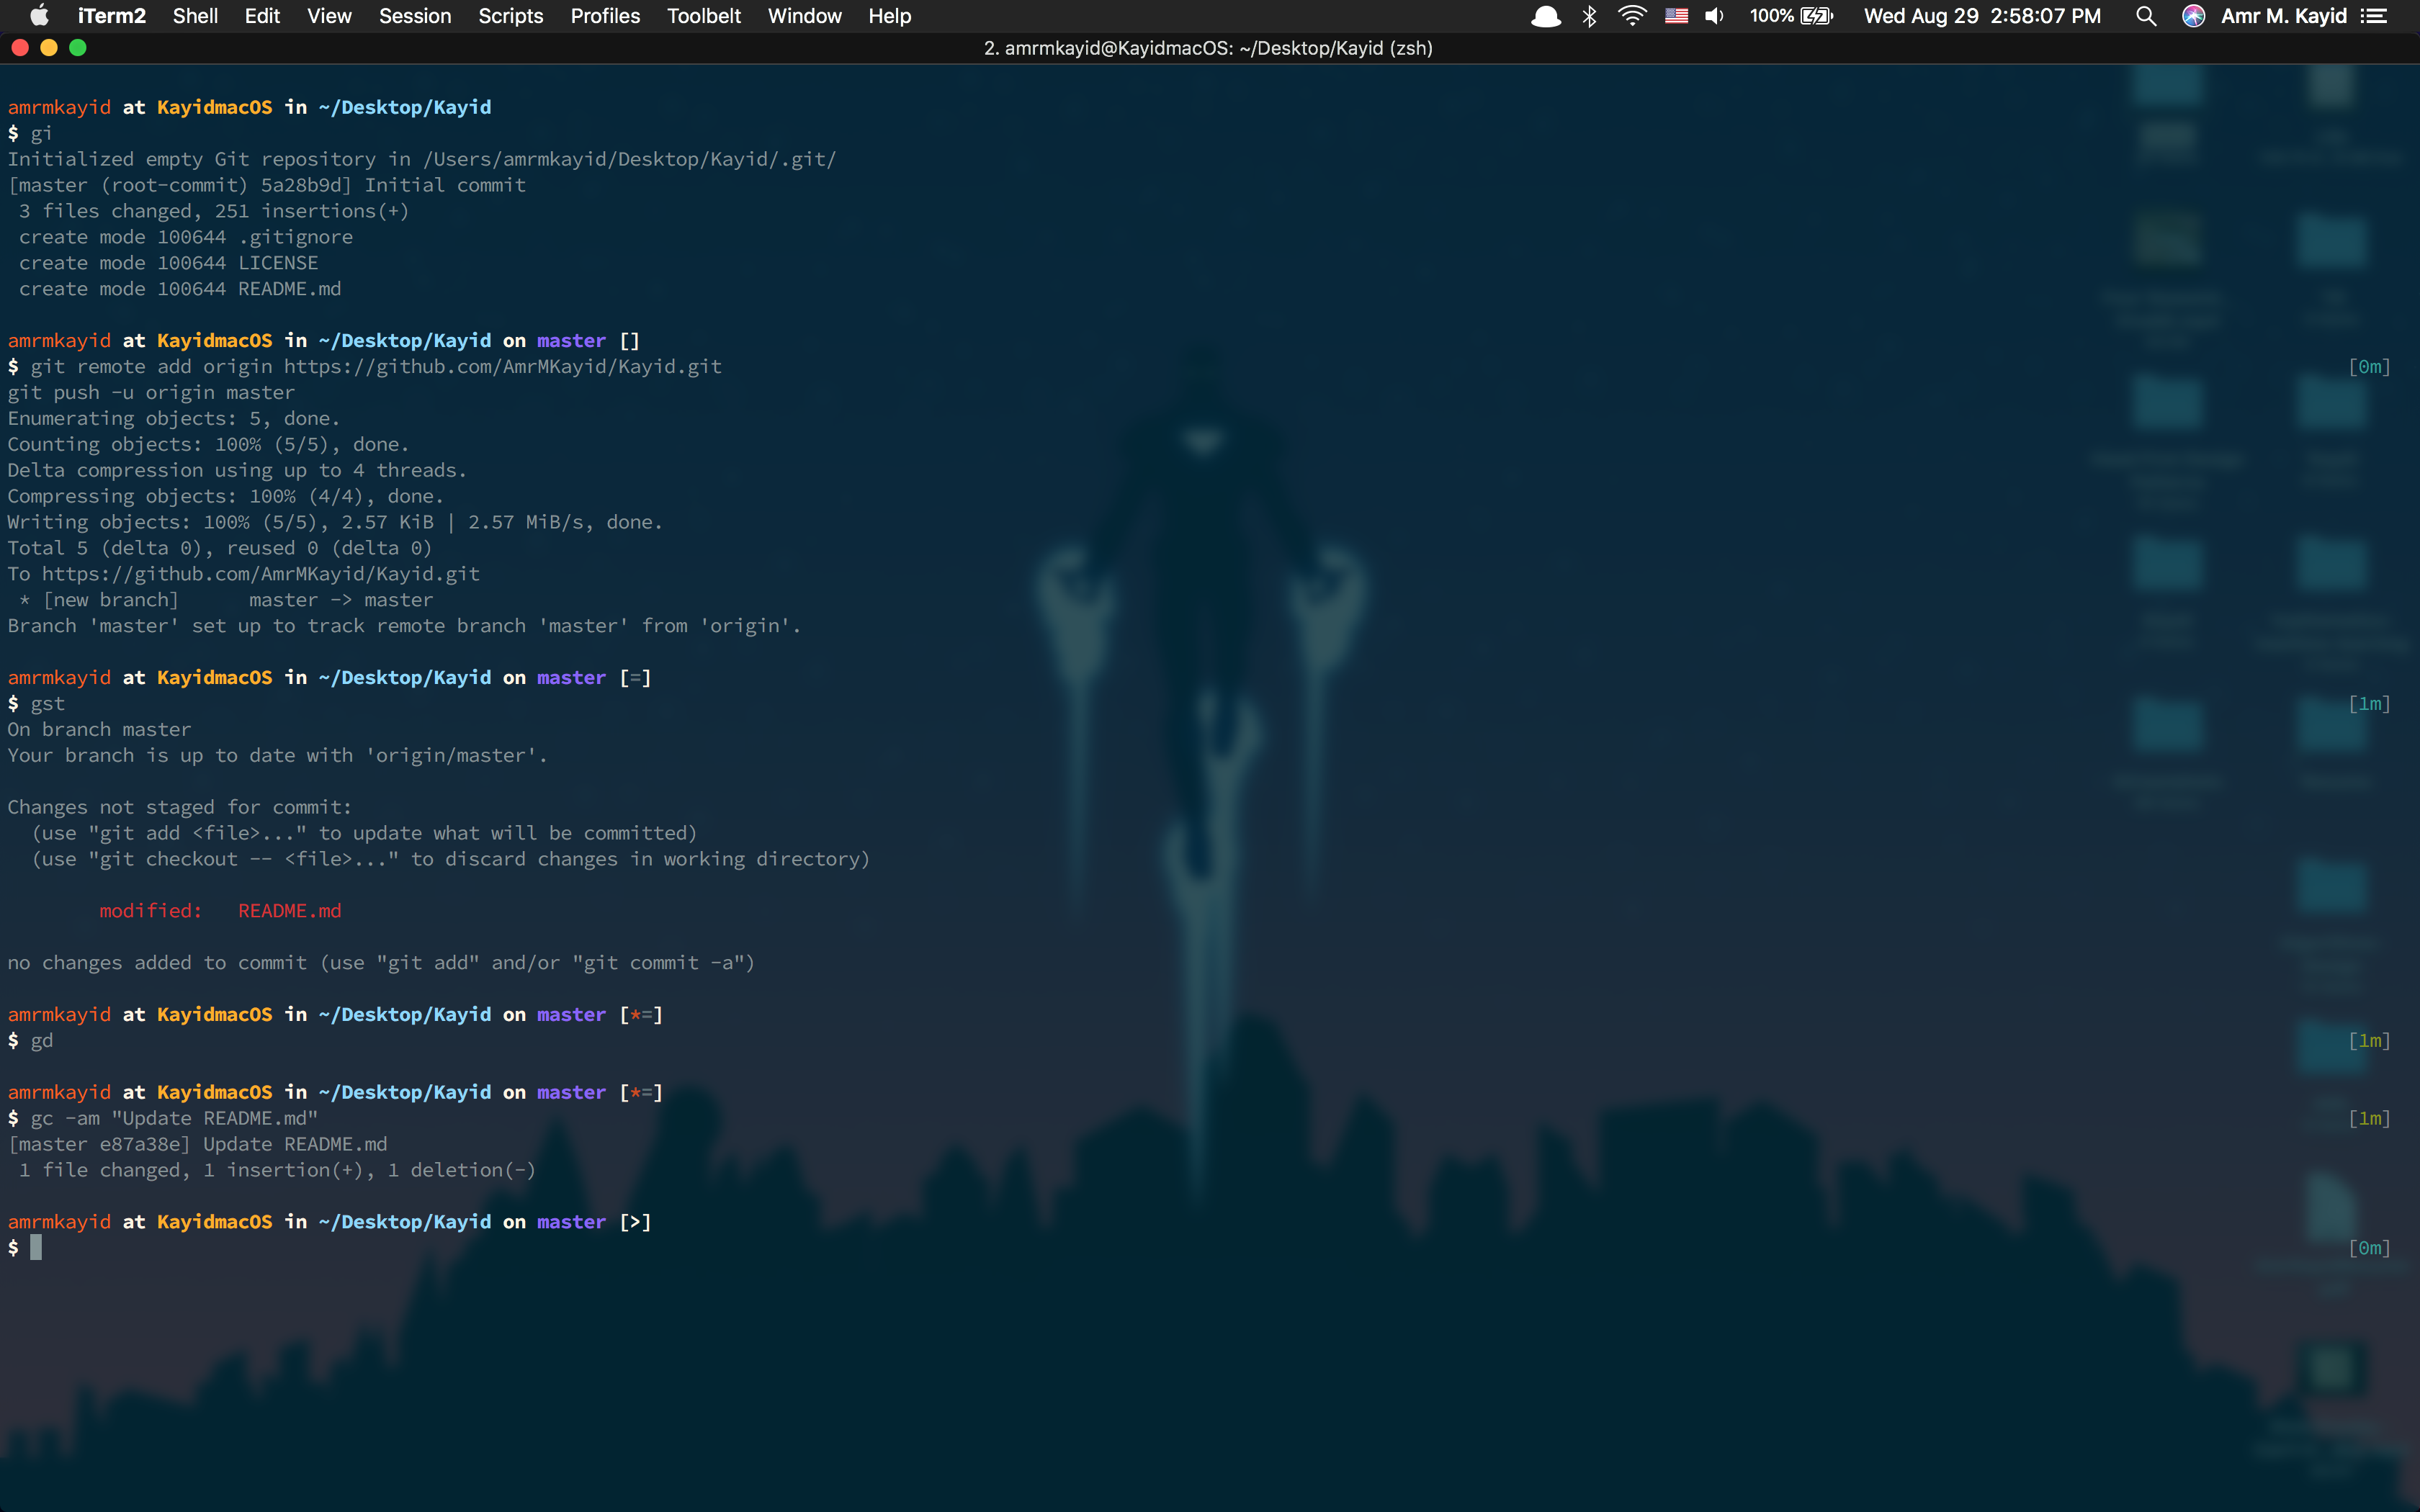The width and height of the screenshot is (2420, 1512).
Task: Select the Session menu
Action: [x=416, y=16]
